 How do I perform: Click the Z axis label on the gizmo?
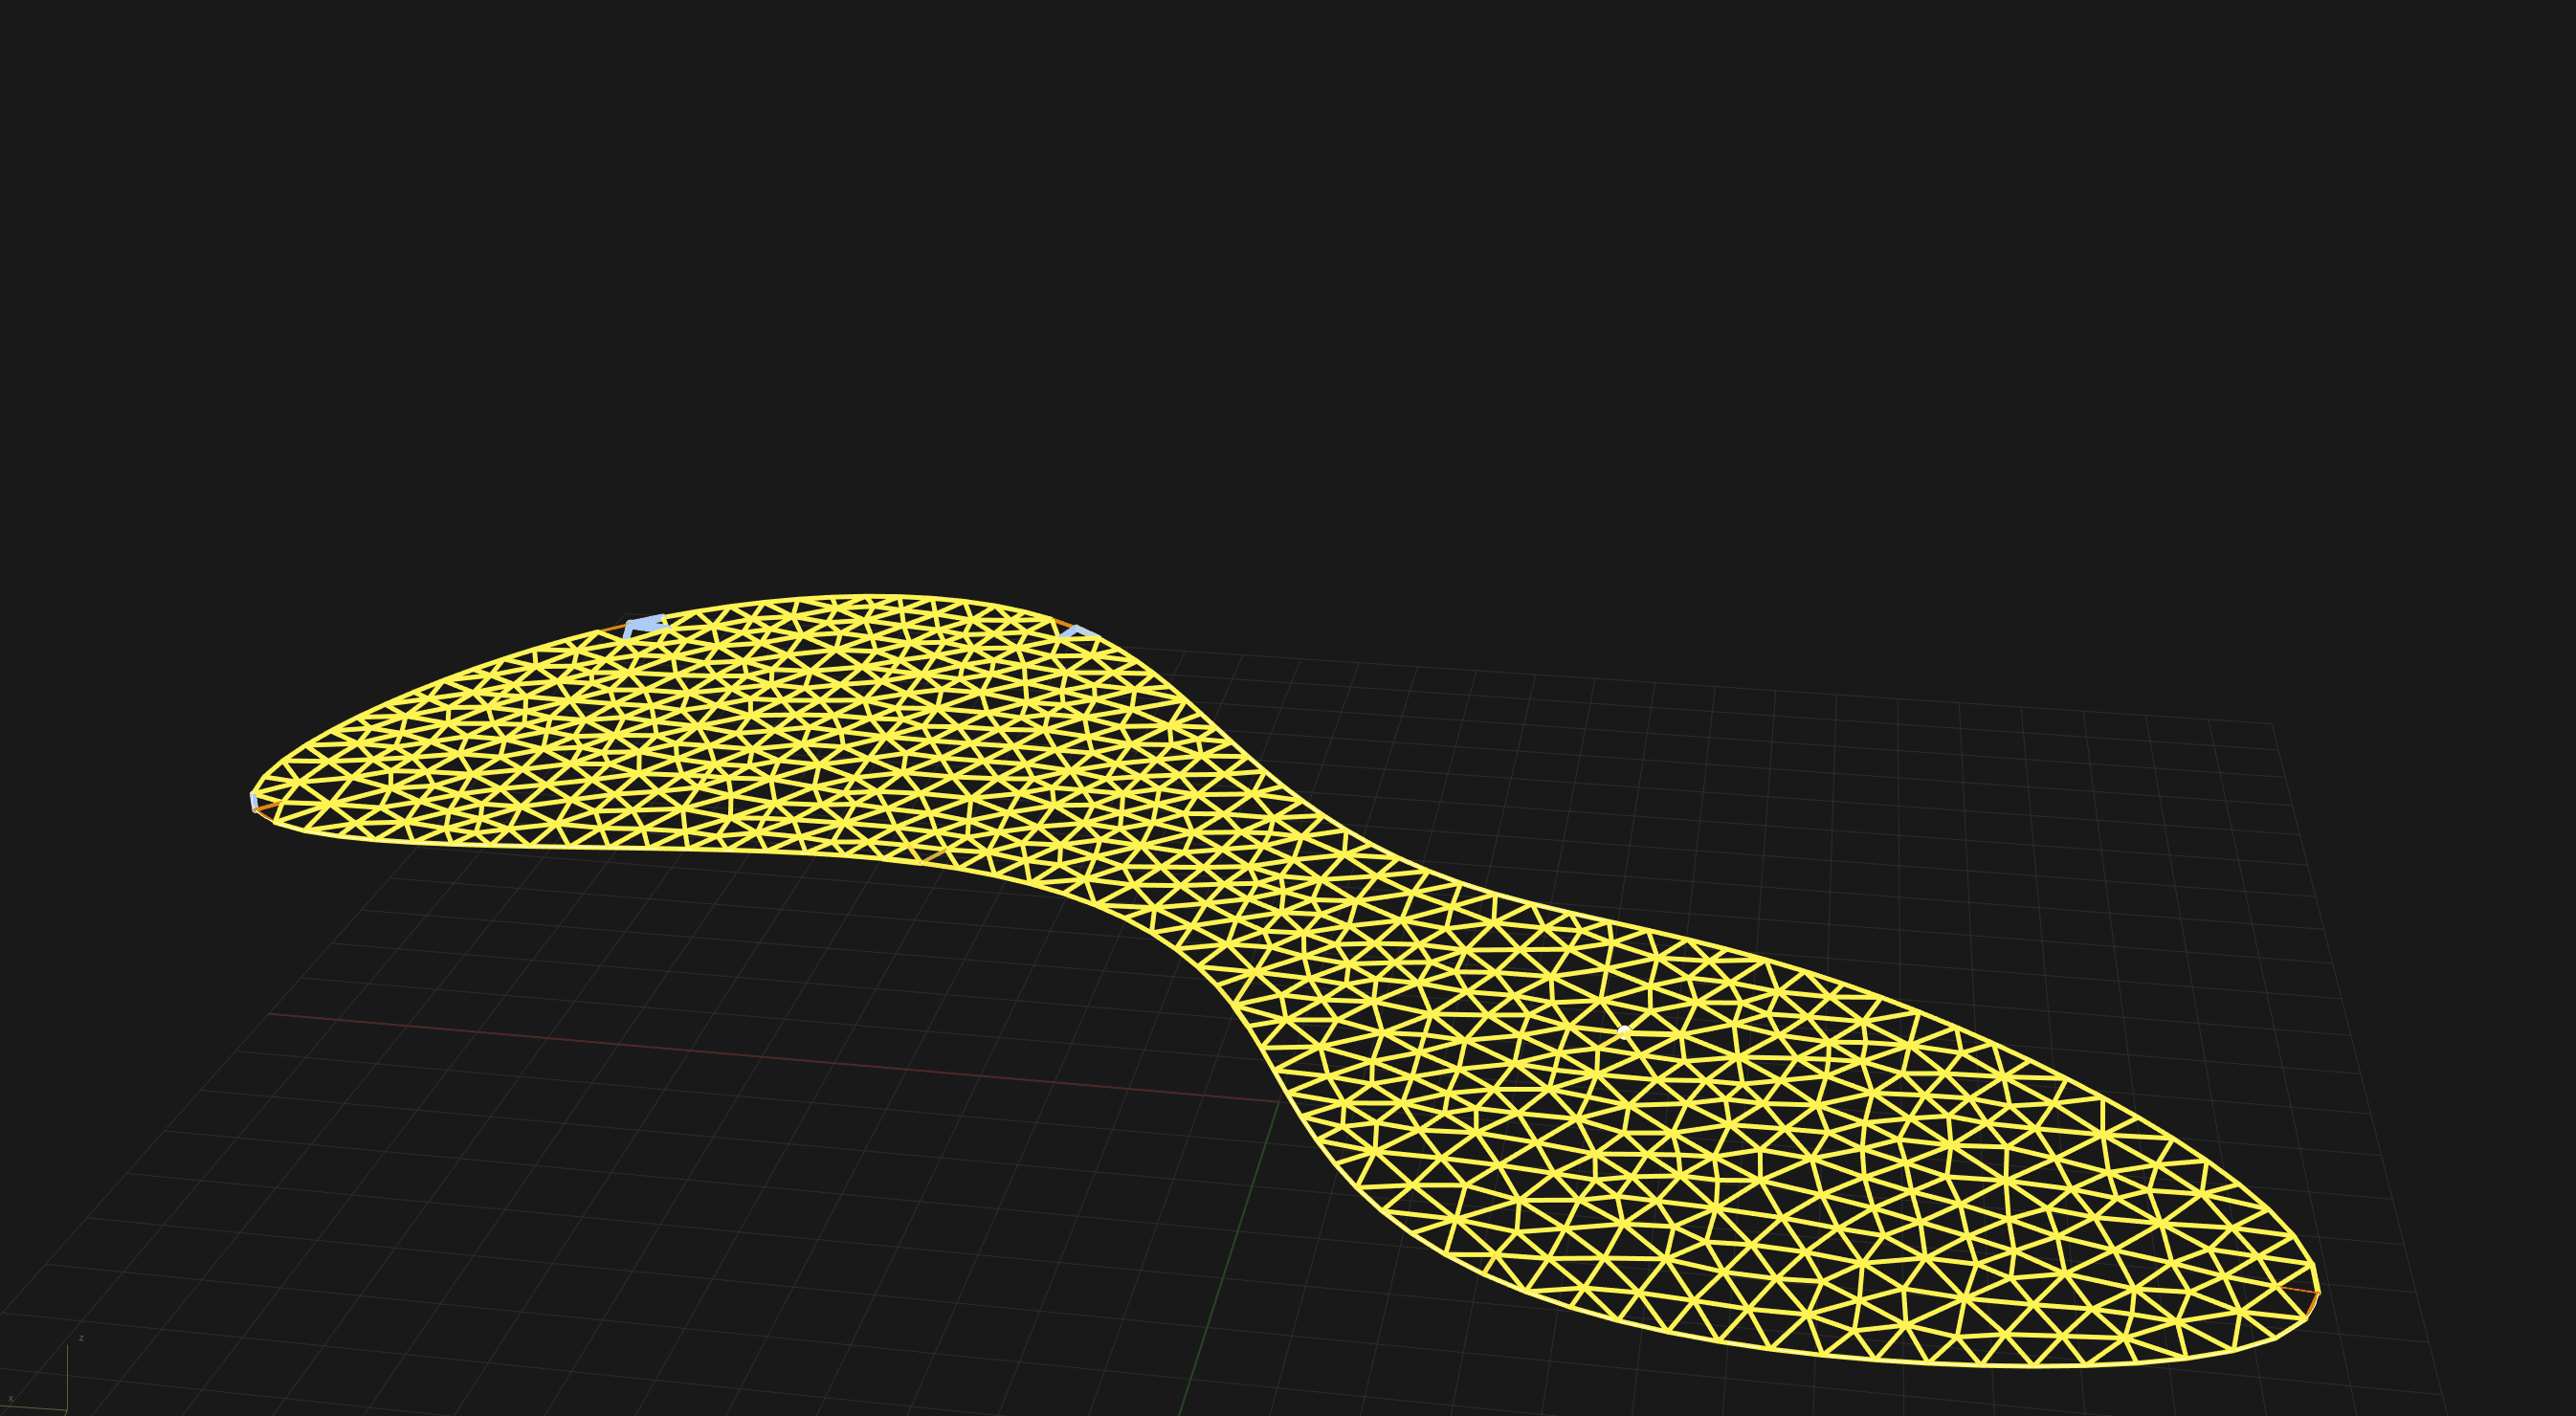(x=81, y=1338)
